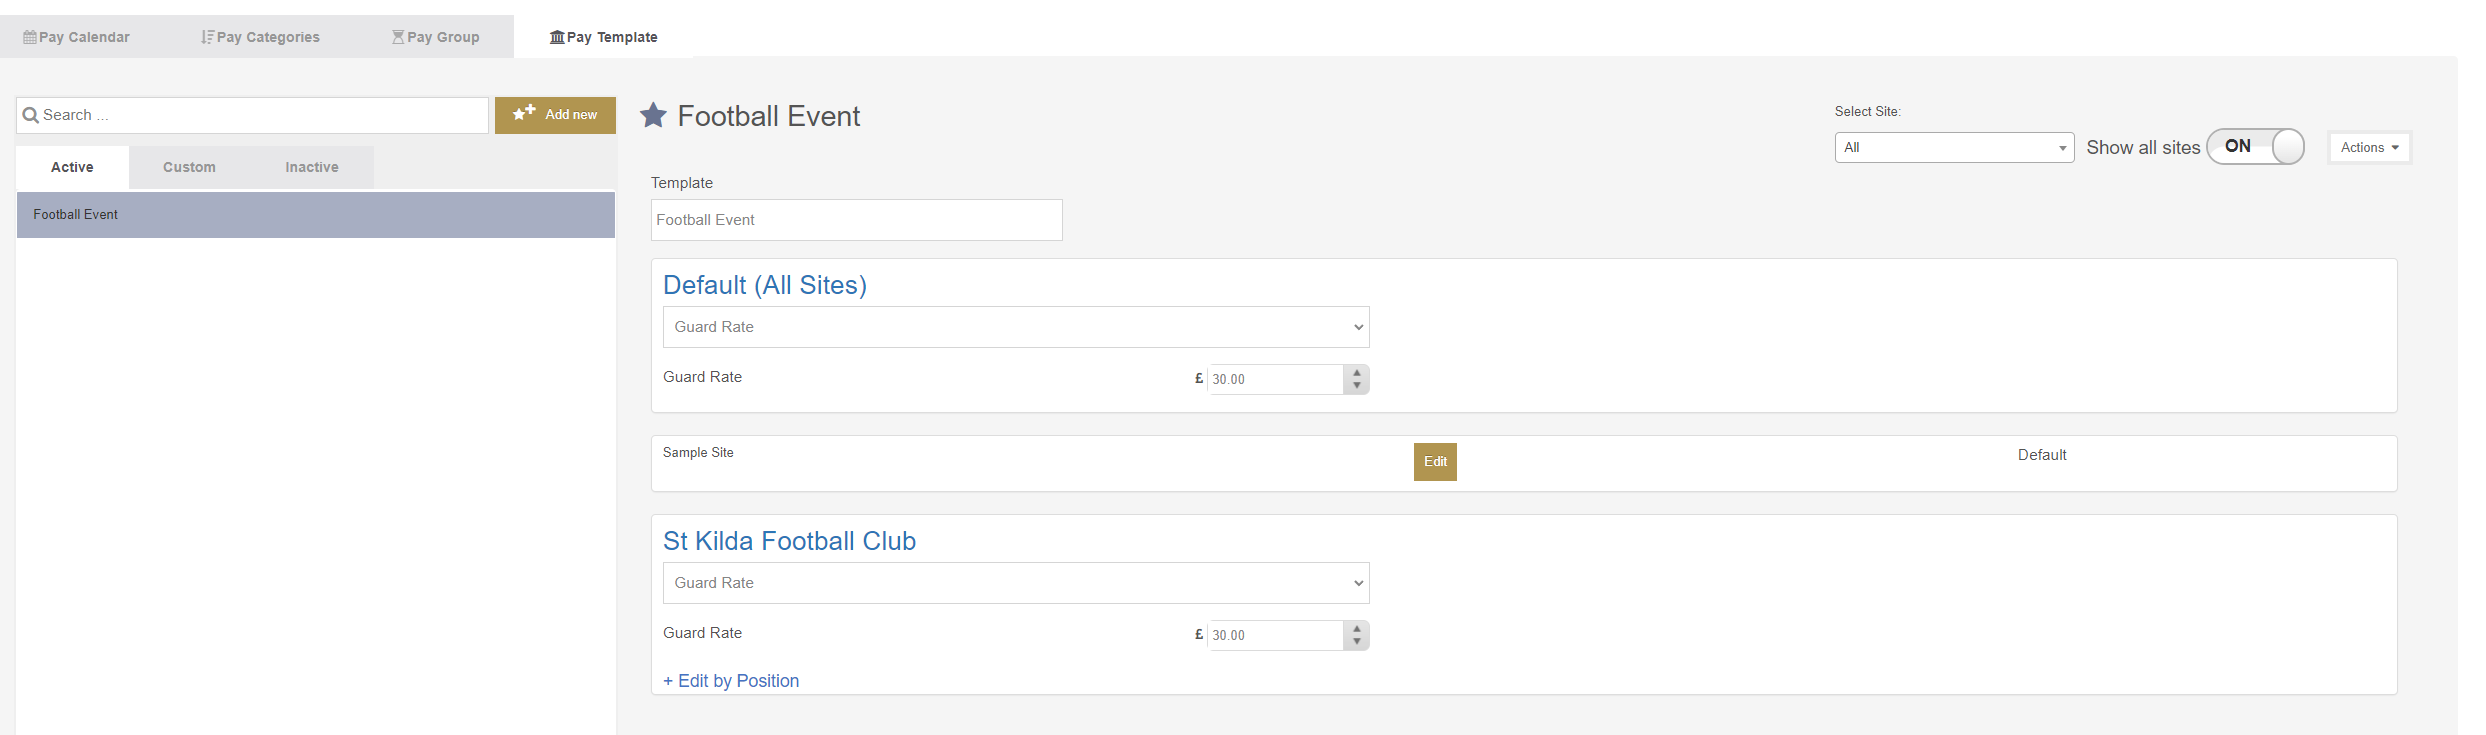
Task: Click into the Template name field
Action: pyautogui.click(x=856, y=220)
